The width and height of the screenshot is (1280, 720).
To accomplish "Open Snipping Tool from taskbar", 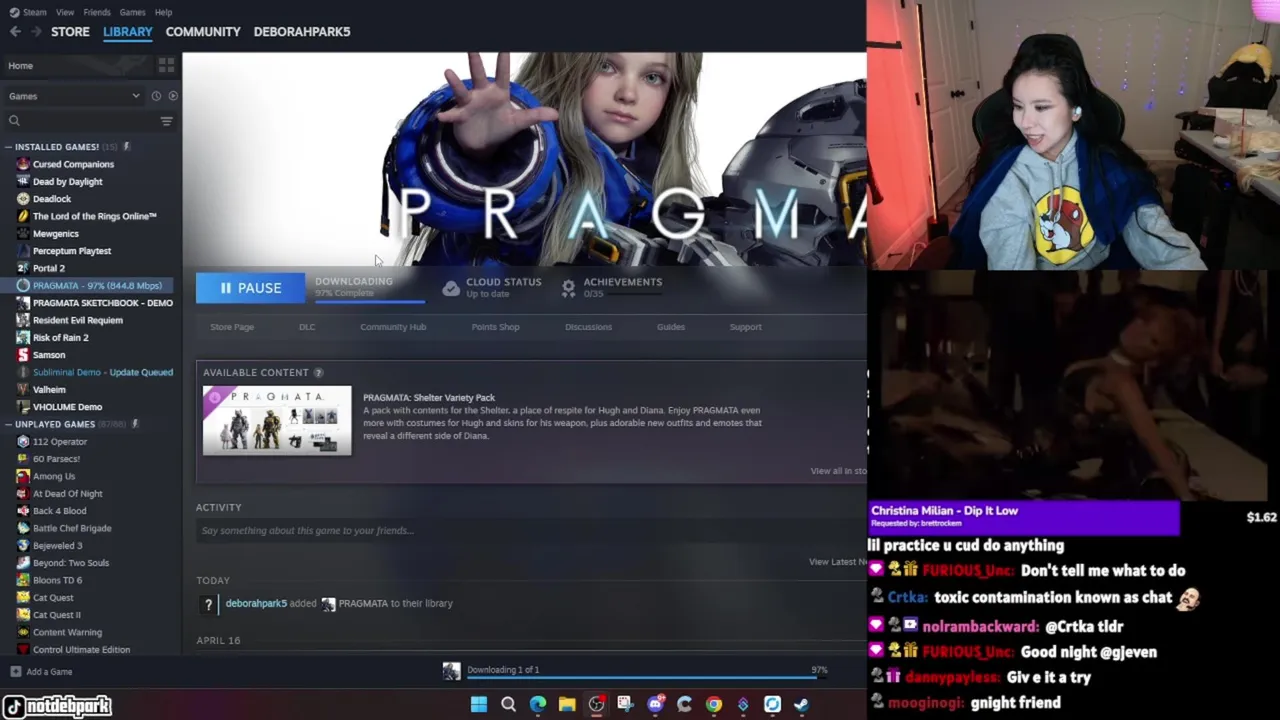I will coord(626,705).
